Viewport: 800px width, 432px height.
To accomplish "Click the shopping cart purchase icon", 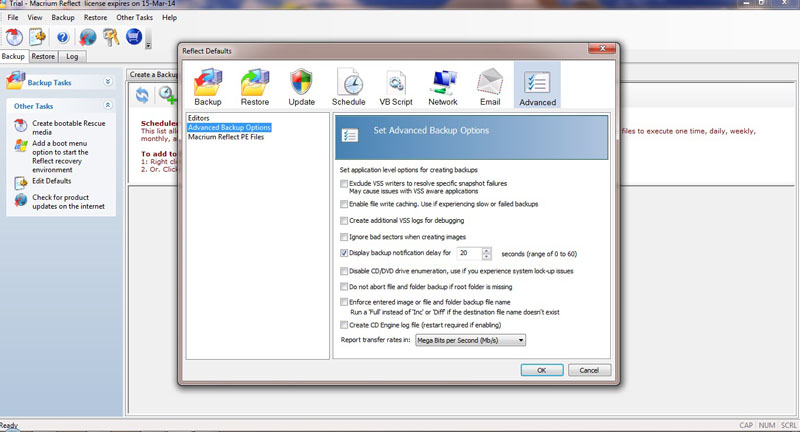I will 134,37.
